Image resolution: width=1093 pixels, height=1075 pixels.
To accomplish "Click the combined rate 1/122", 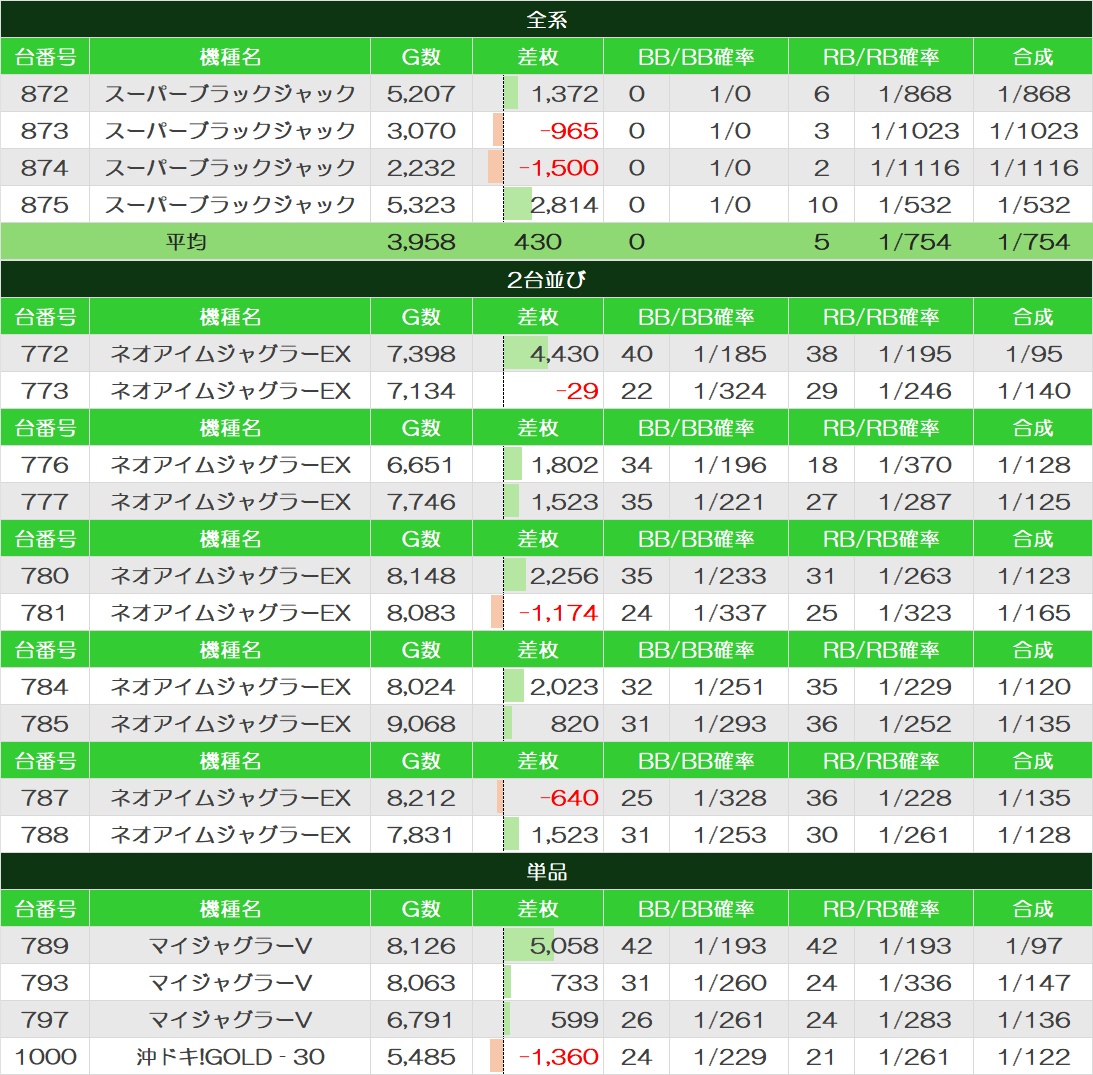I will tap(1034, 1056).
